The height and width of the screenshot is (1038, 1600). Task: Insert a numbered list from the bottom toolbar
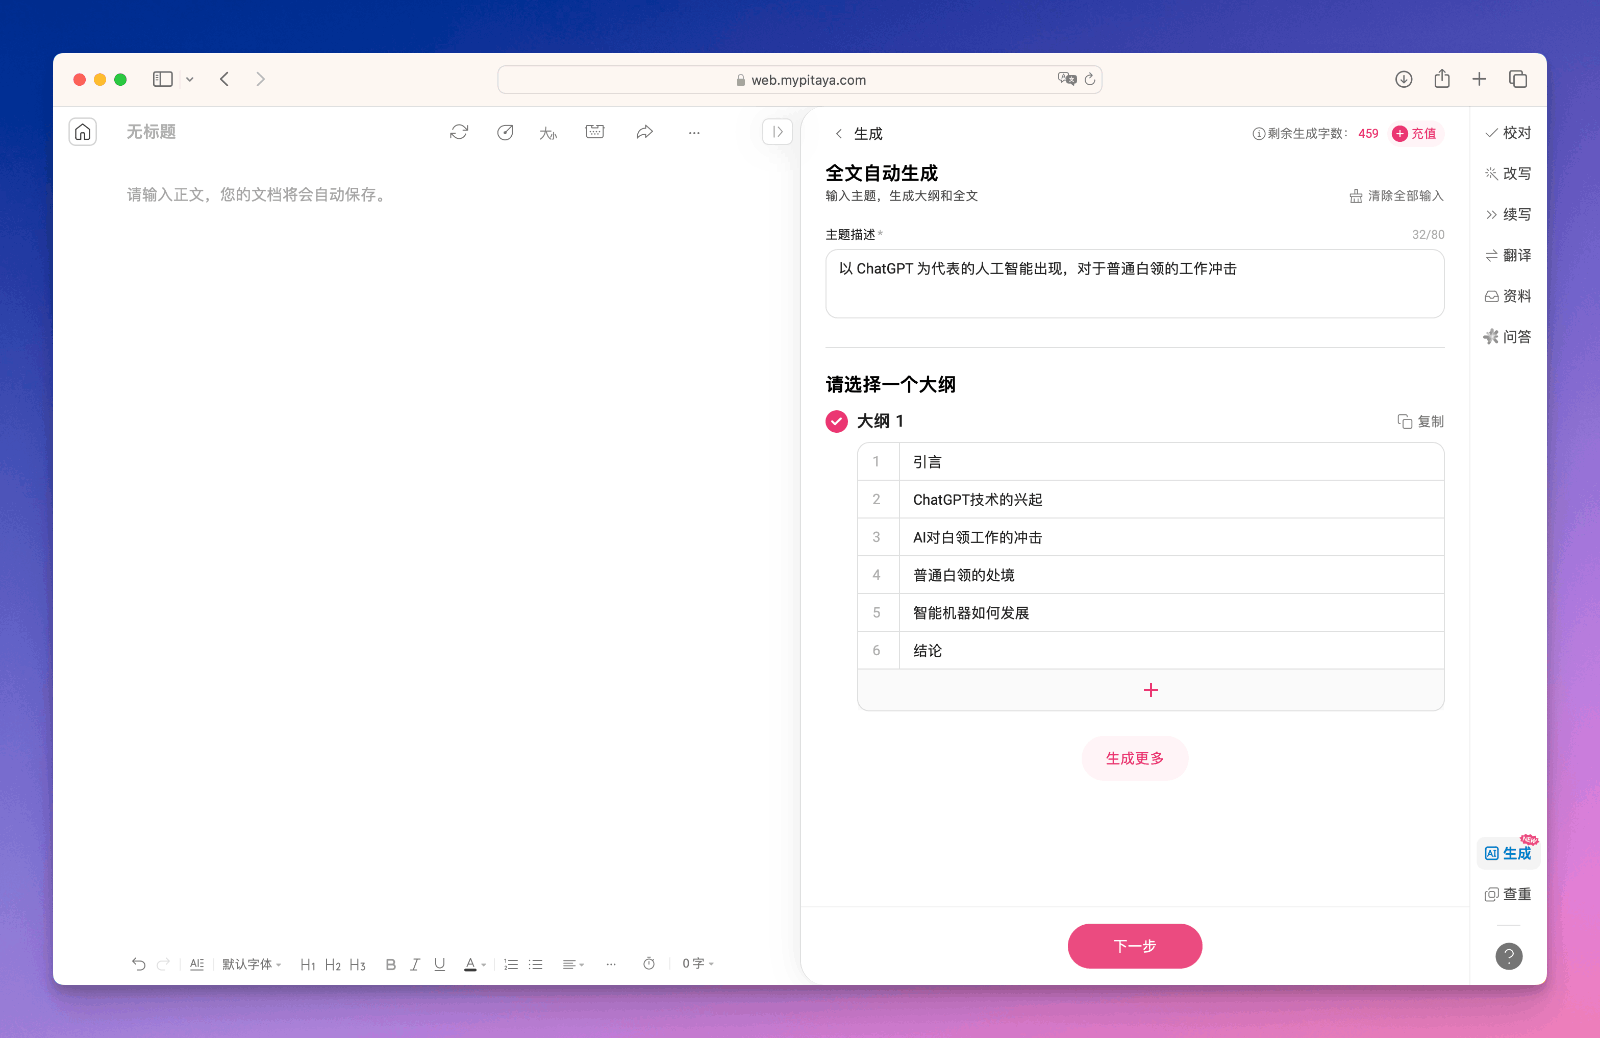click(511, 964)
